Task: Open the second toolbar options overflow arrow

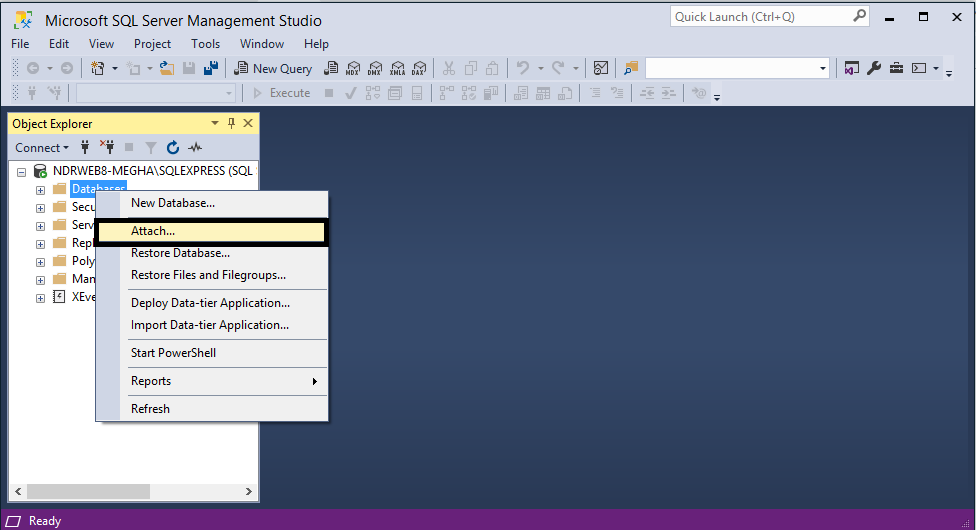Action: click(717, 97)
